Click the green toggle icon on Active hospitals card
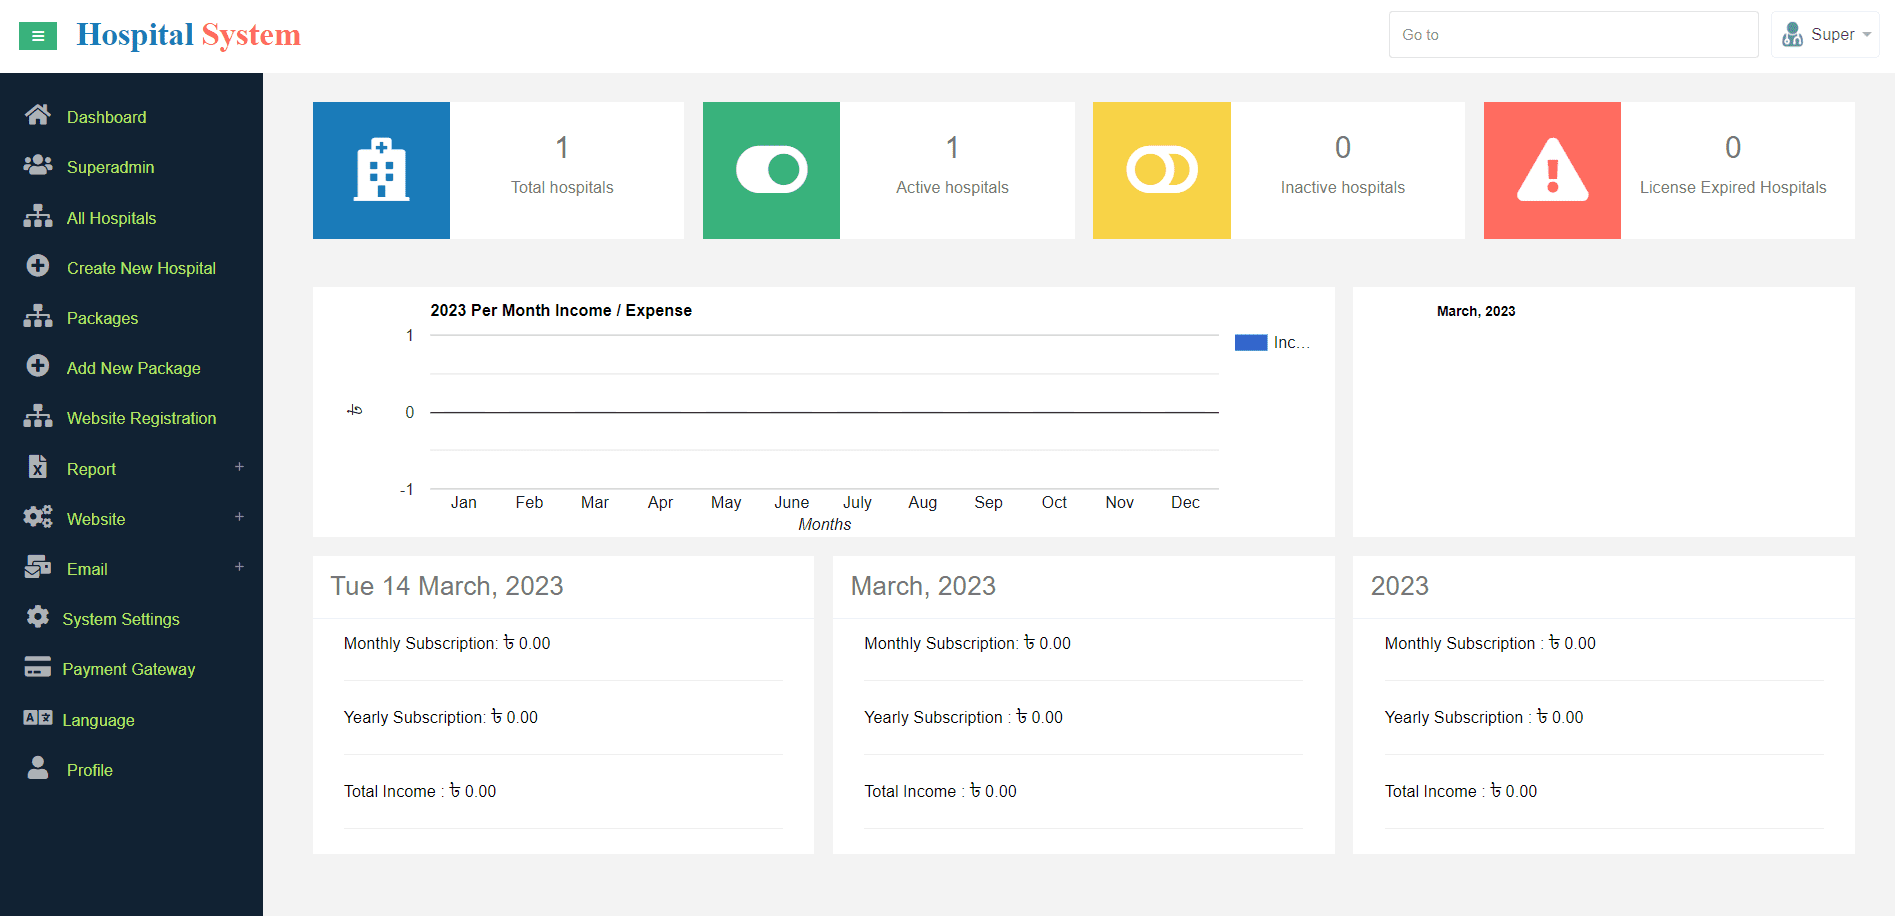Screen dimensions: 1895x916 pos(771,170)
